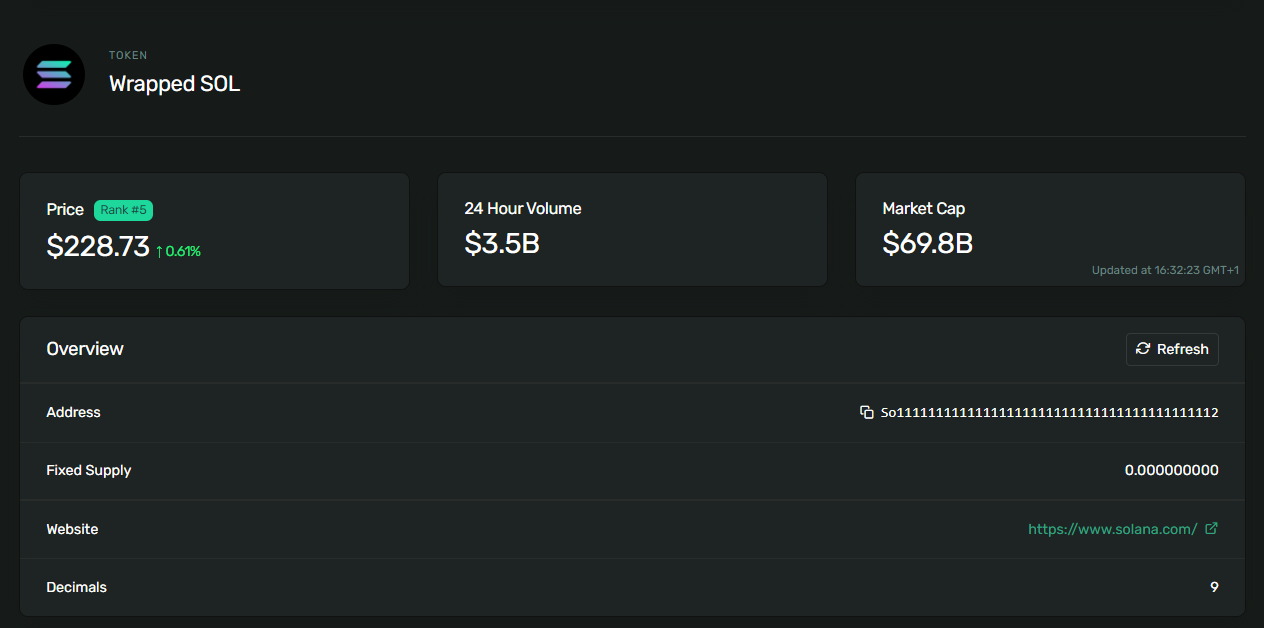Viewport: 1264px width, 628px height.
Task: Click the copy address icon
Action: pyautogui.click(x=867, y=412)
